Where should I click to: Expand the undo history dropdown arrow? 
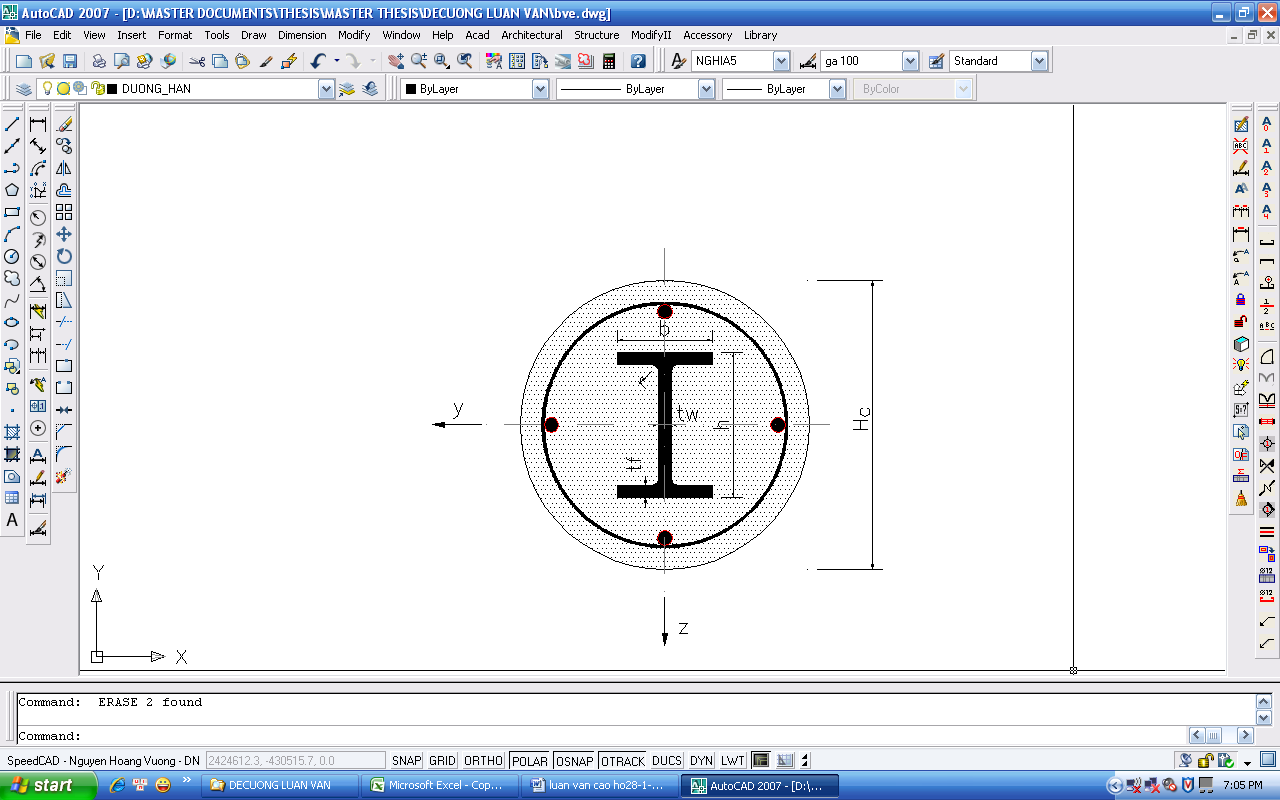[336, 61]
